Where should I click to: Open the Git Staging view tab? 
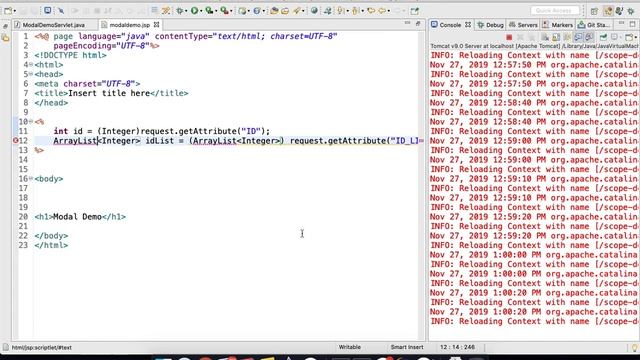pos(594,25)
